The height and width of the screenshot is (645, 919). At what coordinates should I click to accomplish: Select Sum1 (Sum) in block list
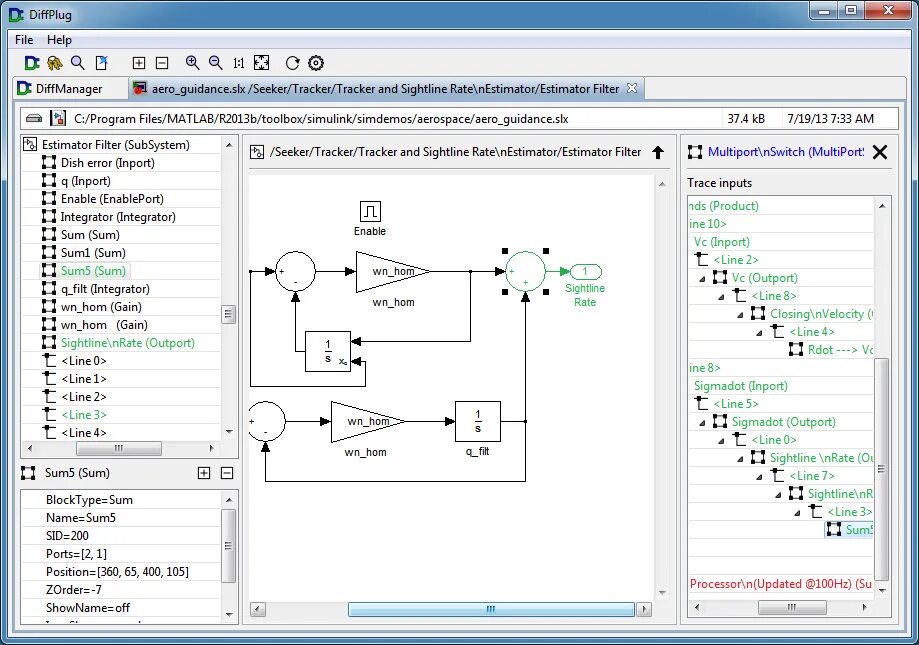pyautogui.click(x=93, y=252)
